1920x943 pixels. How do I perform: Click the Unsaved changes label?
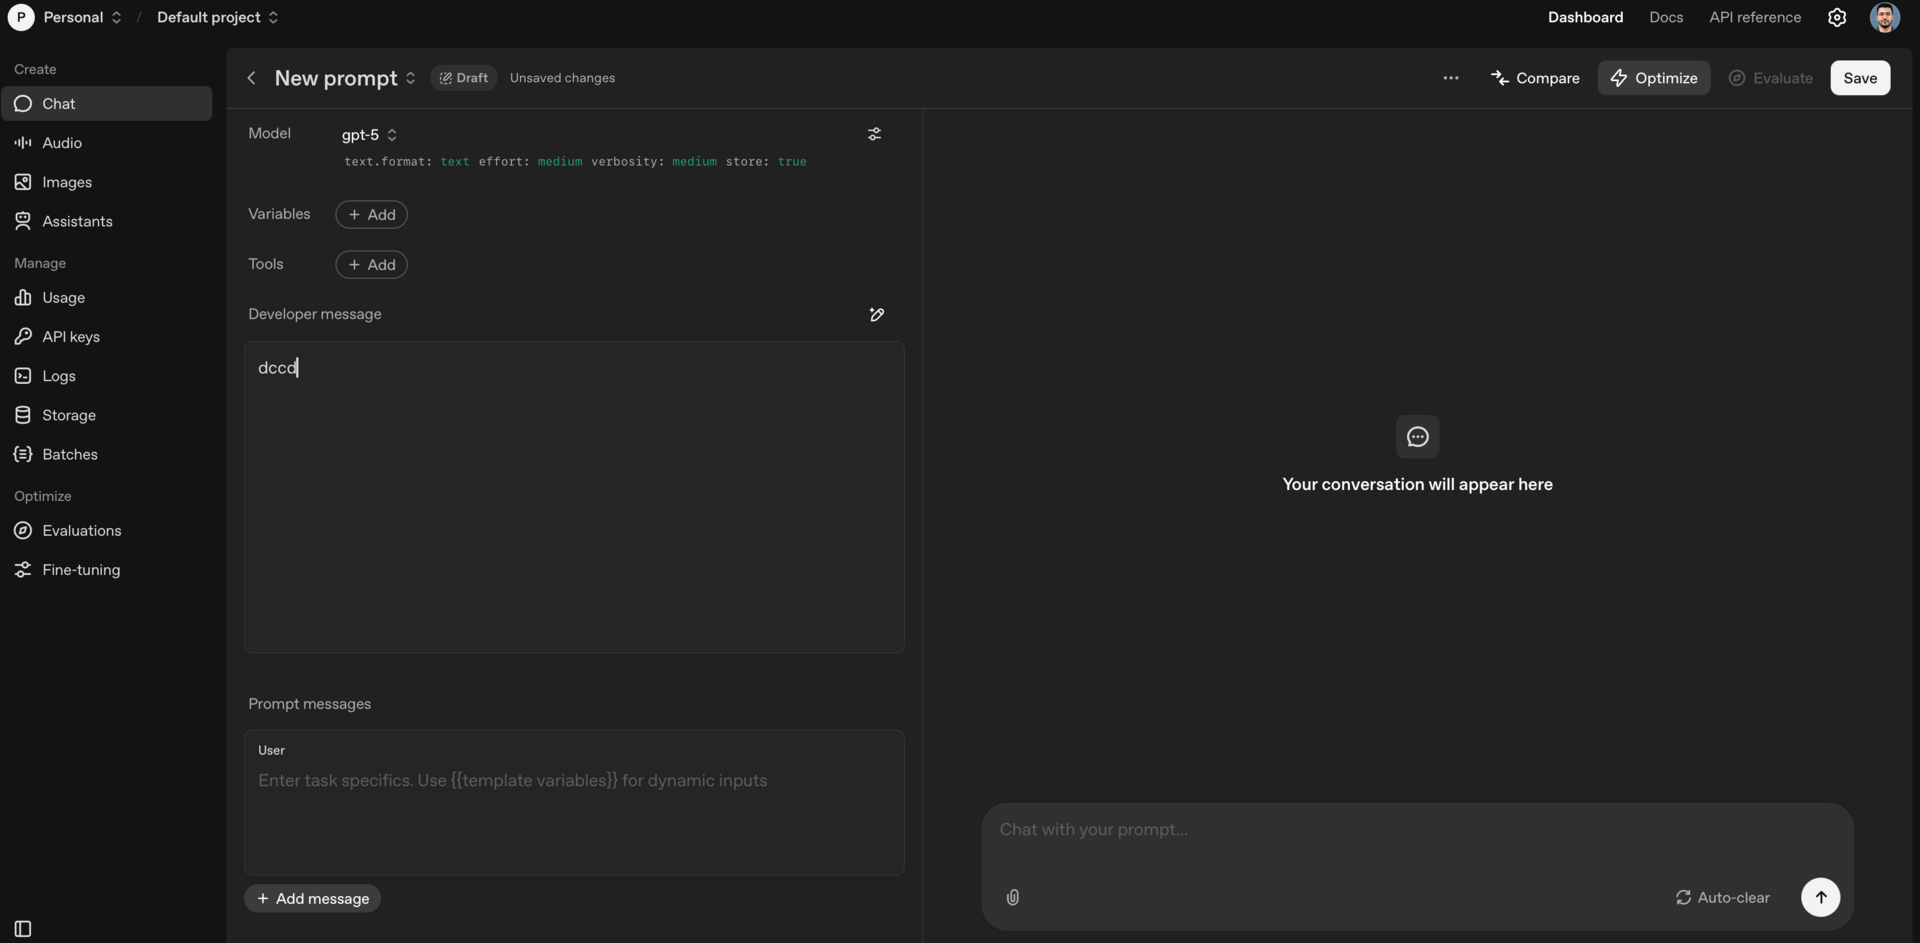click(562, 78)
